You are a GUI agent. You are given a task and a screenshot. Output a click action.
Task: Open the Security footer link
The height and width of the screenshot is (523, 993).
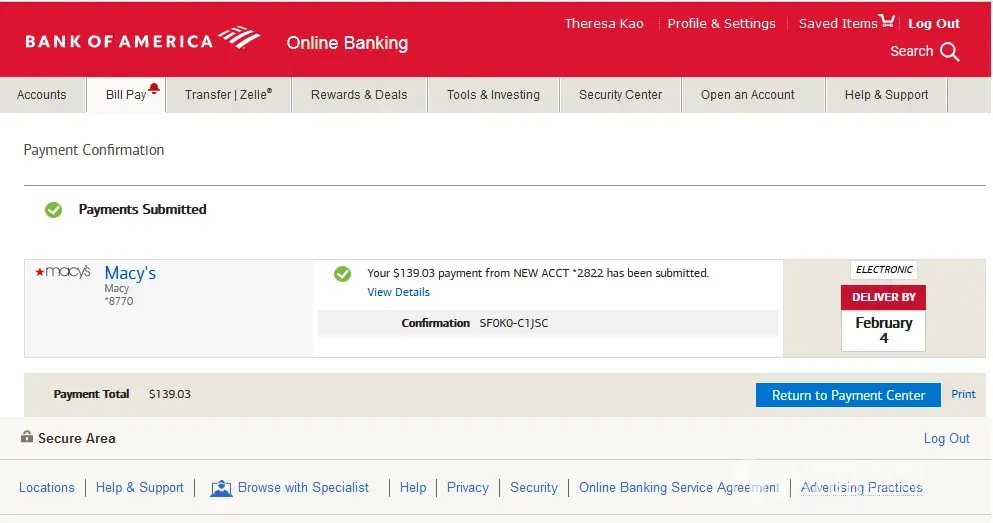coord(534,488)
